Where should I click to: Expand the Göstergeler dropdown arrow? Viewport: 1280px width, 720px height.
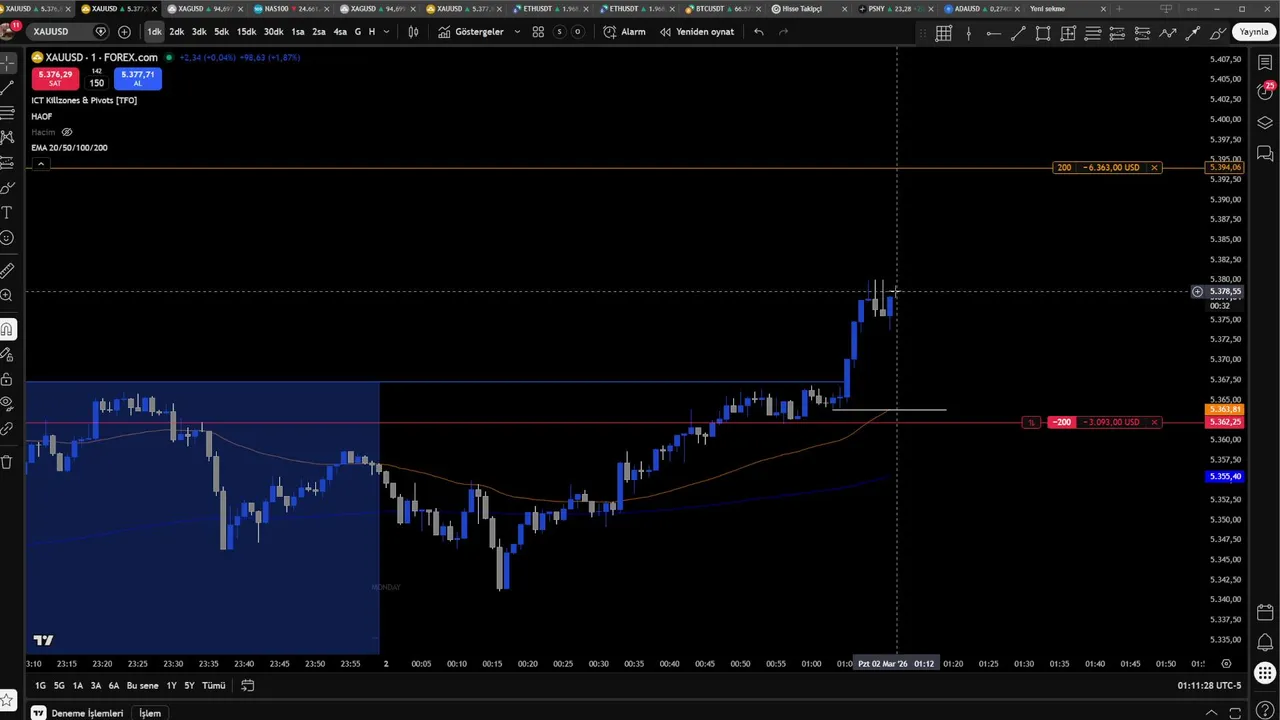517,32
